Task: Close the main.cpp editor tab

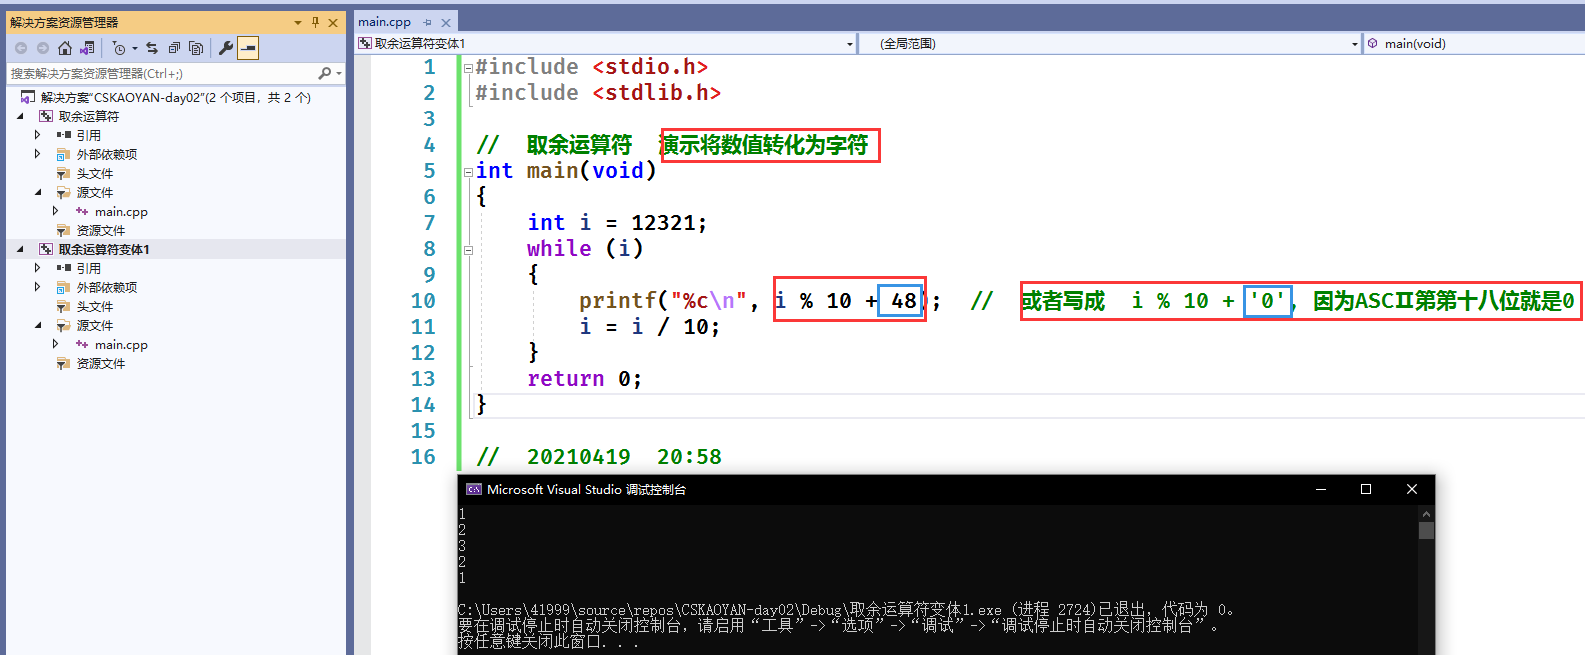Action: tap(446, 22)
